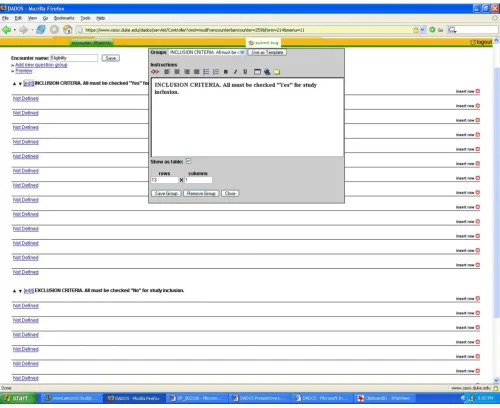Screen dimensions: 500x408
Task: Switch to DADOS Prospective taskbar item
Action: tap(261, 398)
